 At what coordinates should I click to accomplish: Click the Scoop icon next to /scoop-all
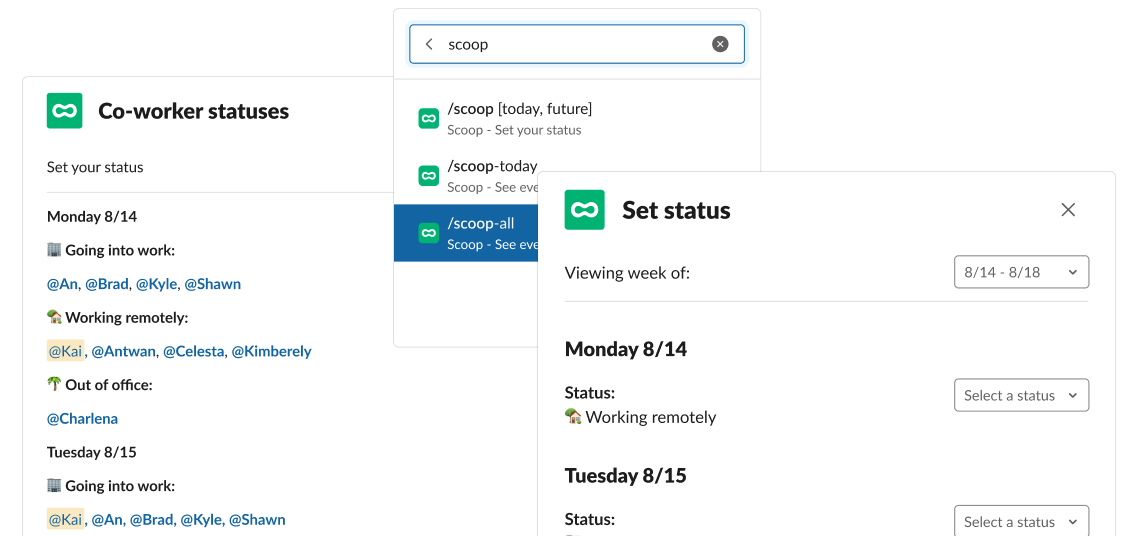[x=429, y=233]
